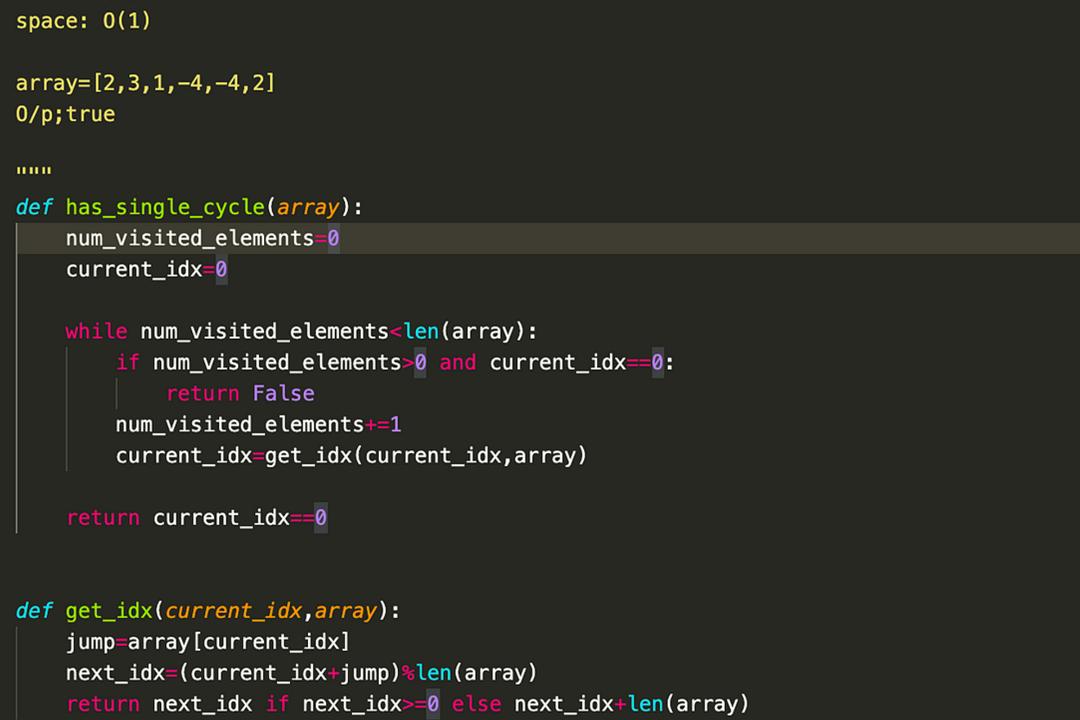Place cursor on get_idx function definition name
Image resolution: width=1080 pixels, height=720 pixels.
tap(109, 610)
